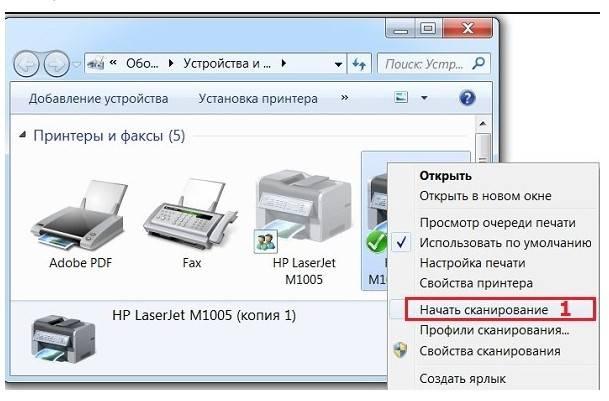
Task: Choose Профили сканирования...
Action: (494, 330)
